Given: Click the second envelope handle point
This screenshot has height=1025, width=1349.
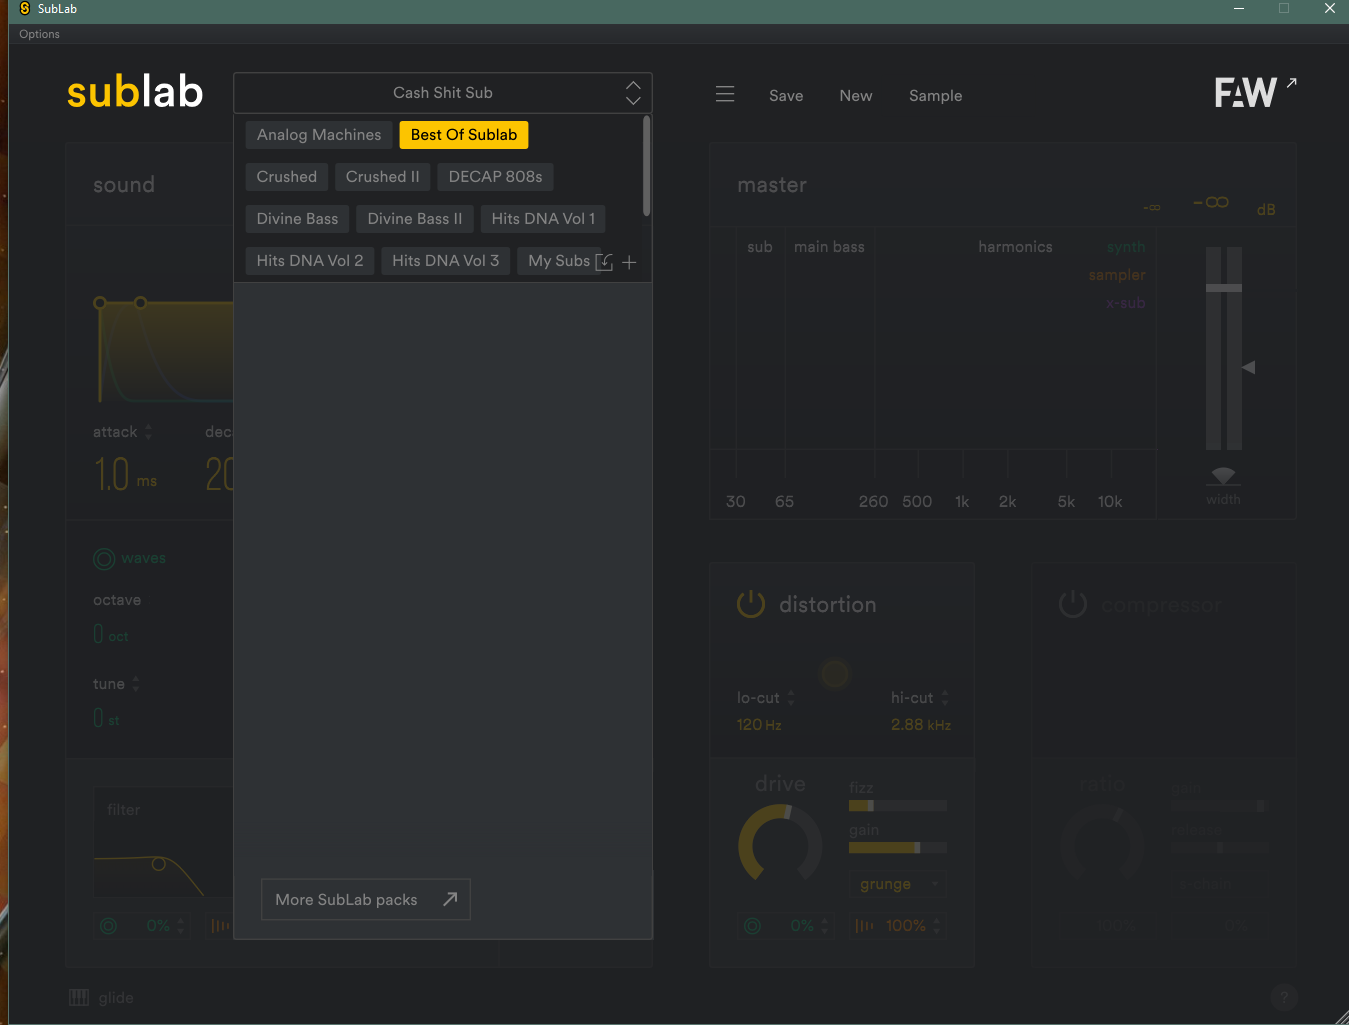Looking at the screenshot, I should (x=140, y=303).
